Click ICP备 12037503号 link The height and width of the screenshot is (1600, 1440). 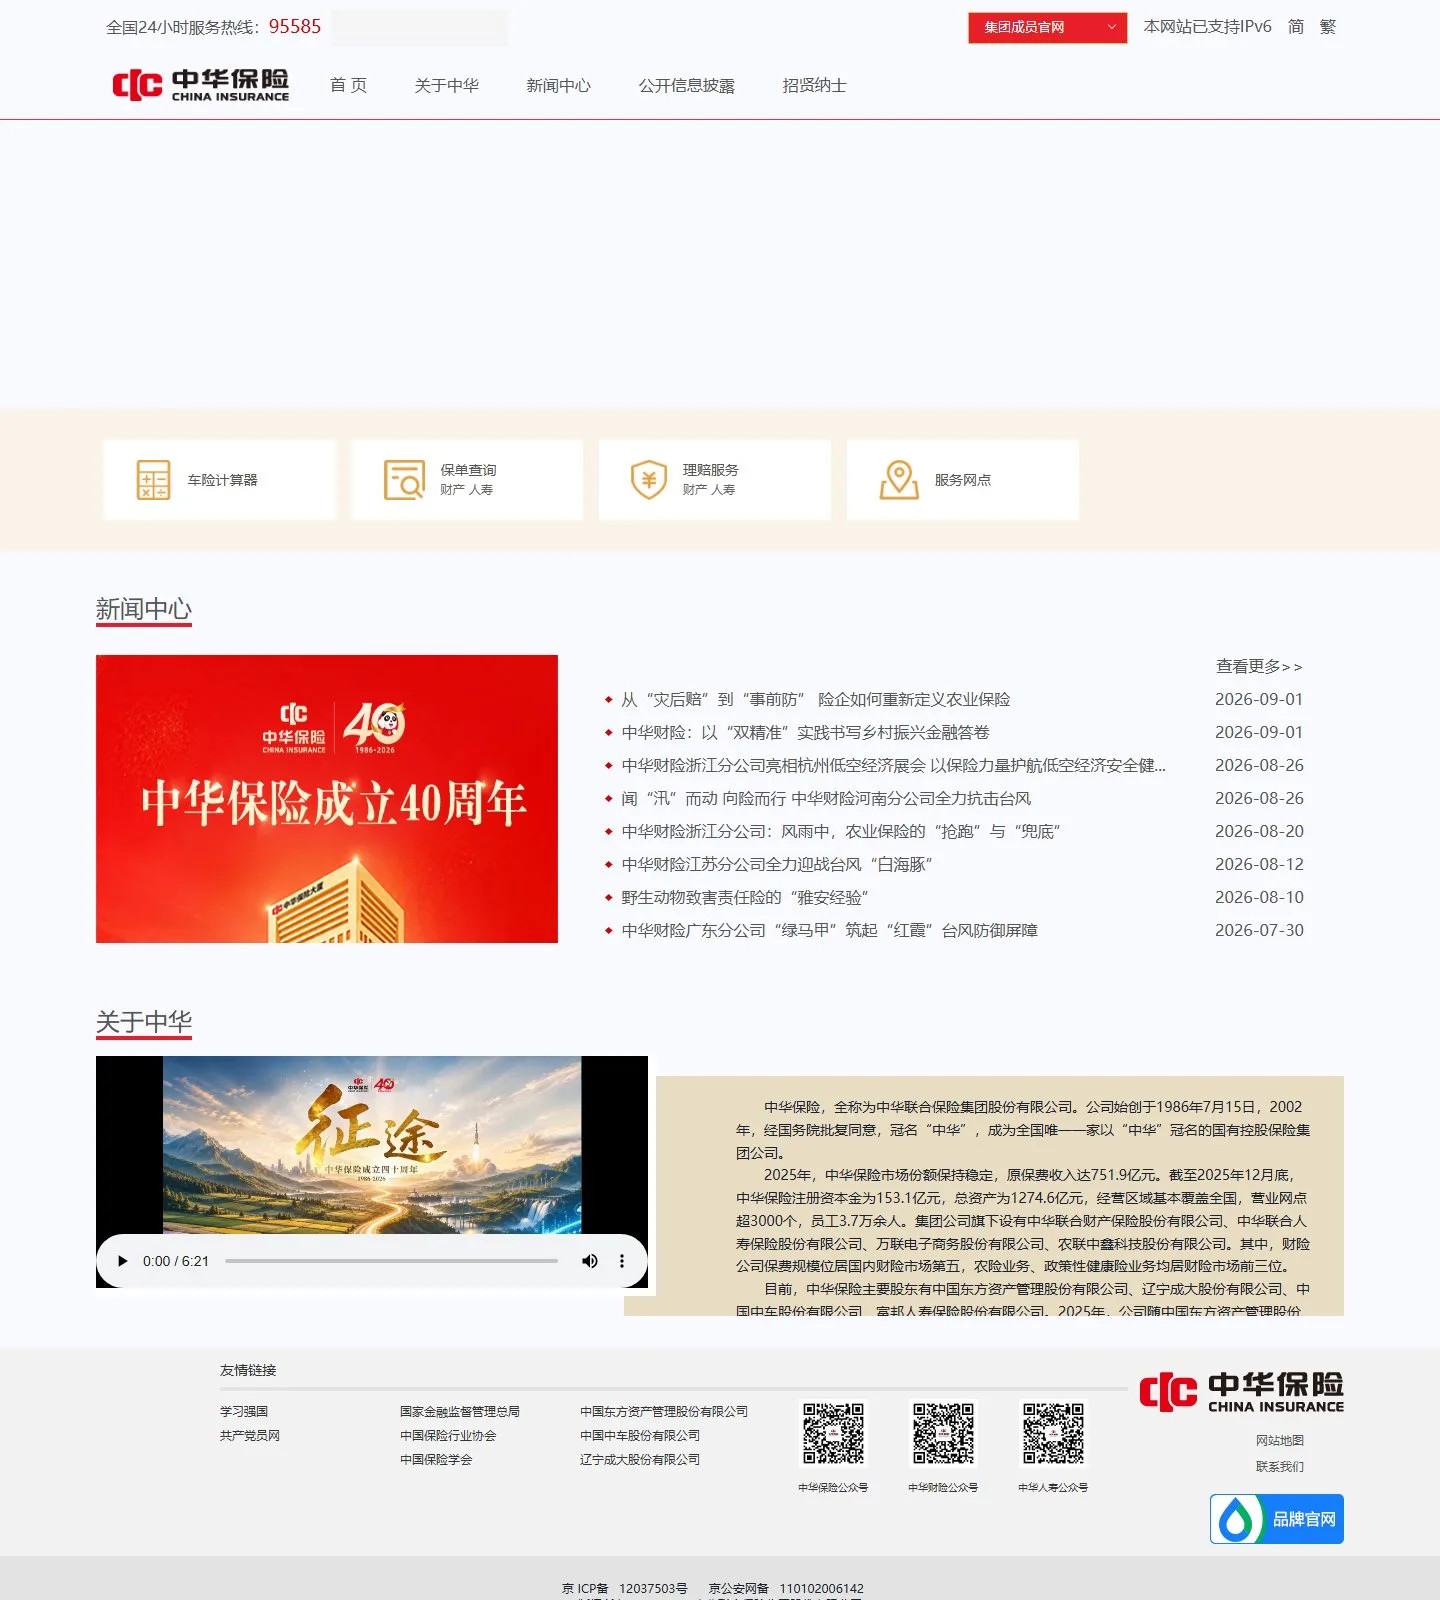point(625,1588)
